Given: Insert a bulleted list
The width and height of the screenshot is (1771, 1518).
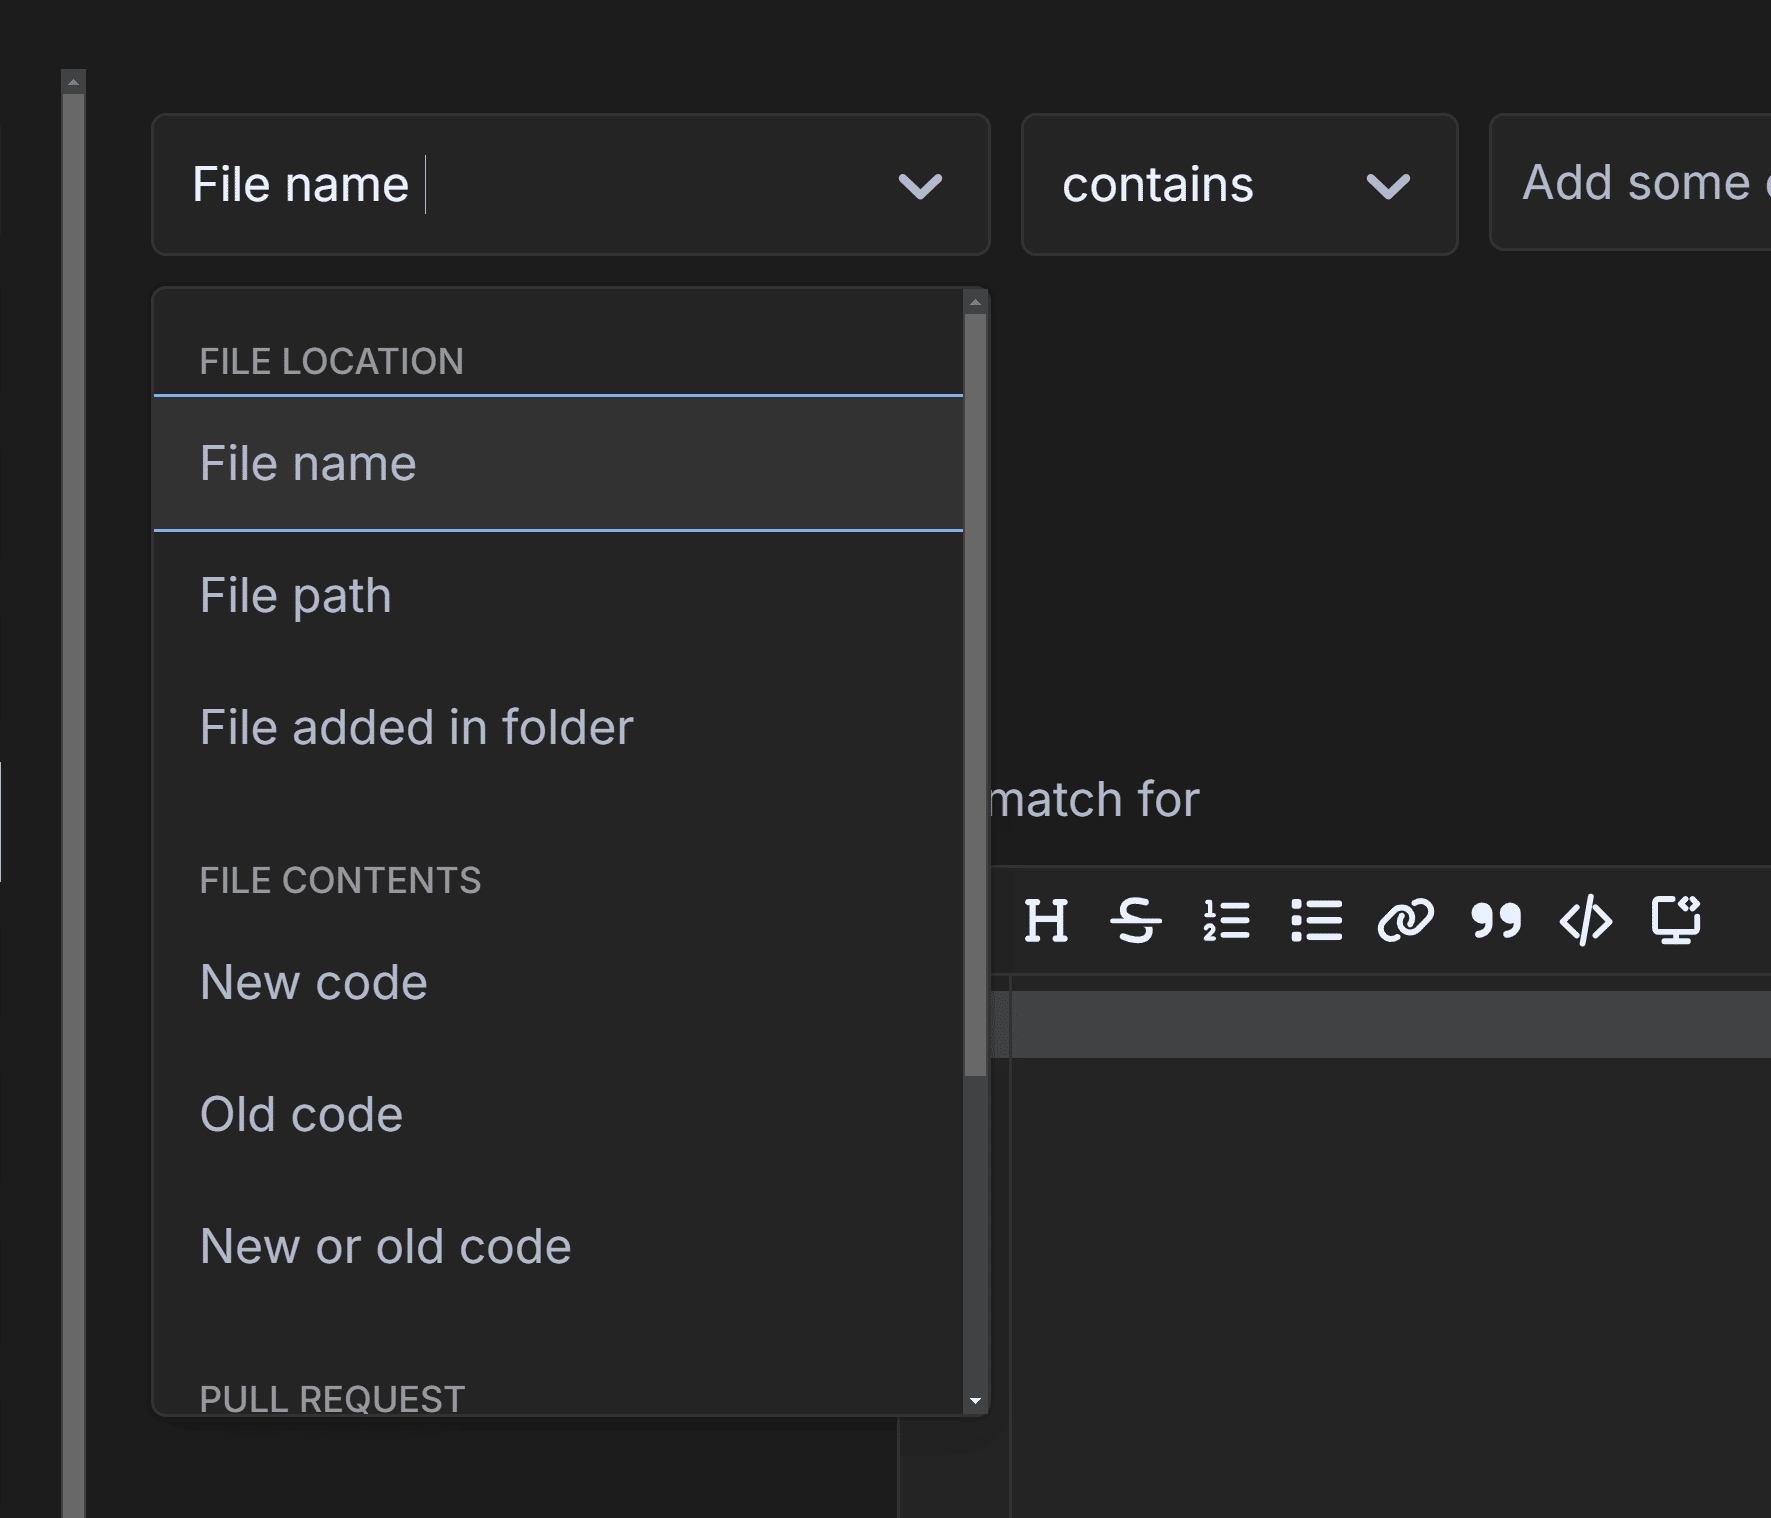Looking at the screenshot, I should coord(1316,920).
